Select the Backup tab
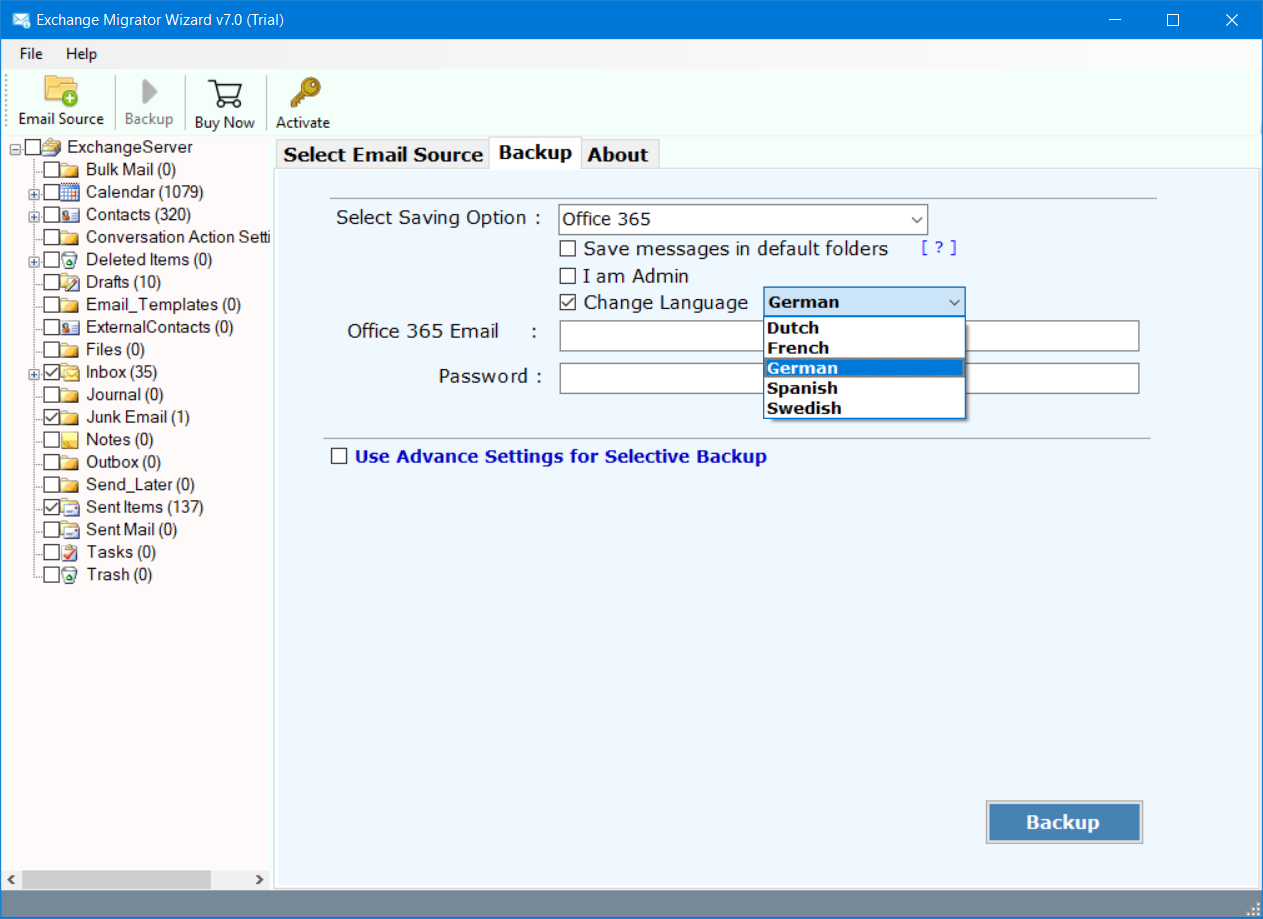Screen dimensions: 1263x919 click(x=535, y=152)
